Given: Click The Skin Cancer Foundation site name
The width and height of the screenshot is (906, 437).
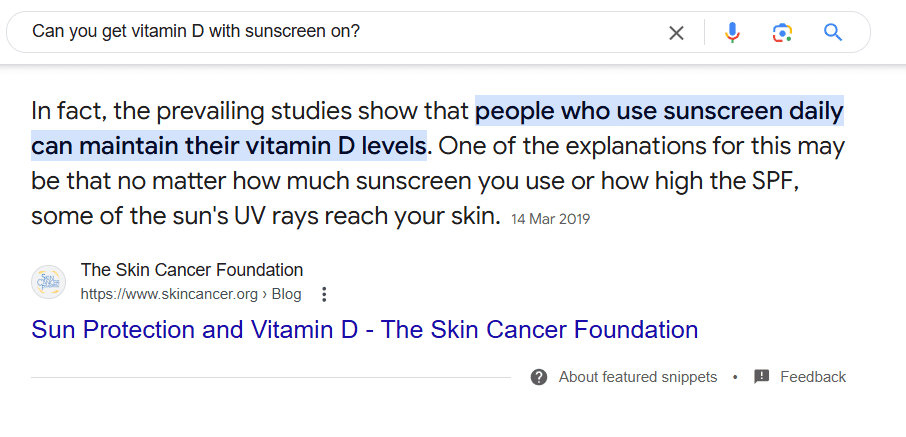Looking at the screenshot, I should coord(191,270).
